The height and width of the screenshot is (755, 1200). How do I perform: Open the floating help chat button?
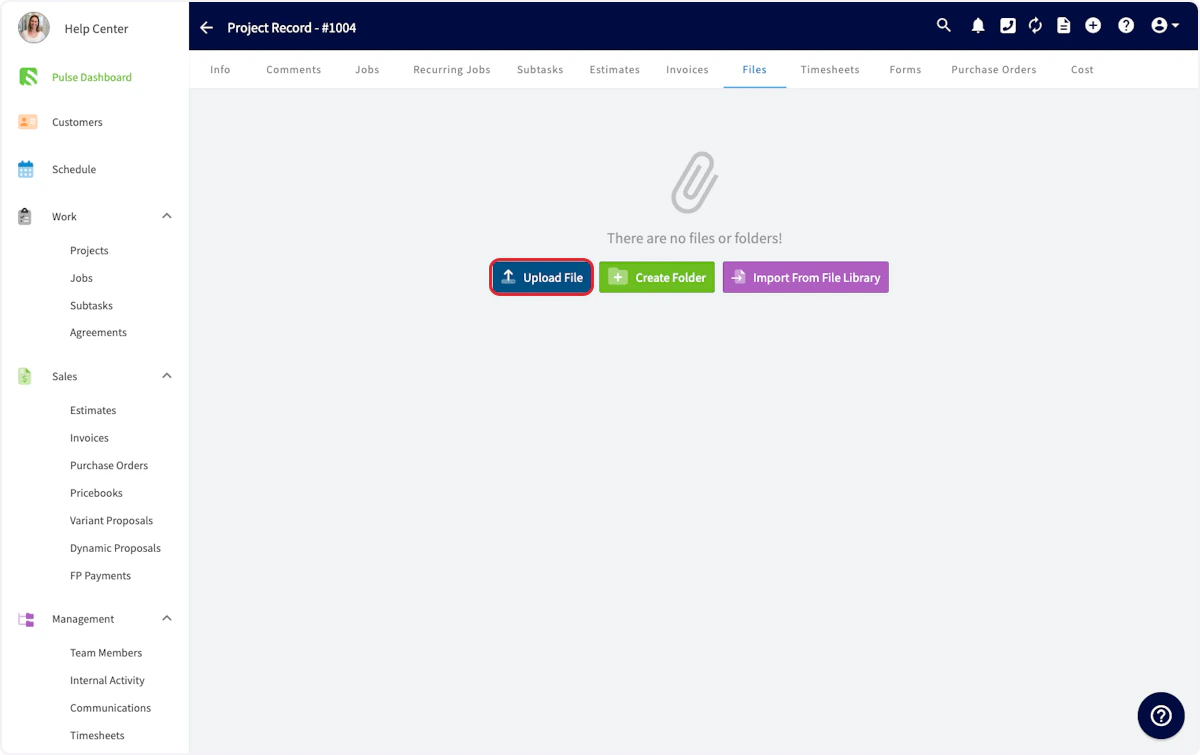[1161, 715]
